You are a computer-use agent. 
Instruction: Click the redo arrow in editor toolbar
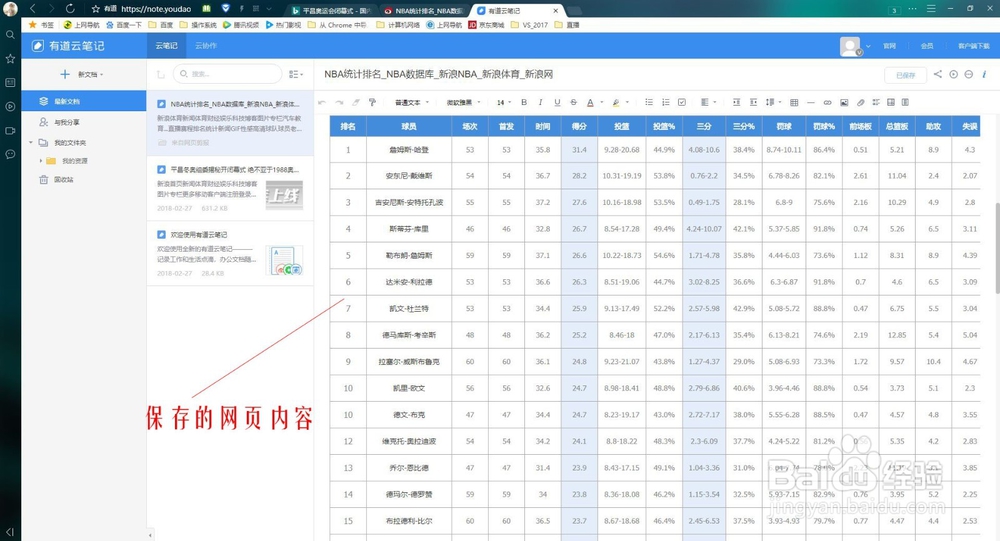(339, 102)
